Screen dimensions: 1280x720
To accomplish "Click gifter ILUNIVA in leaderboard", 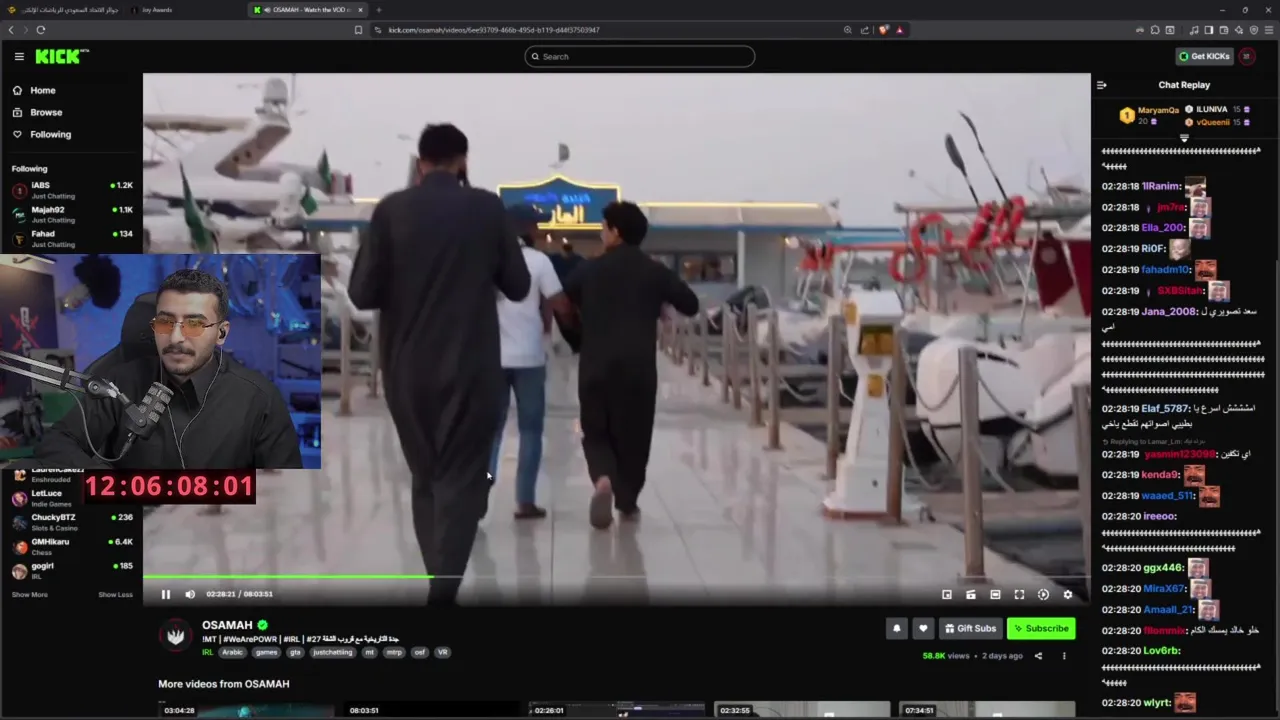I will 1211,109.
